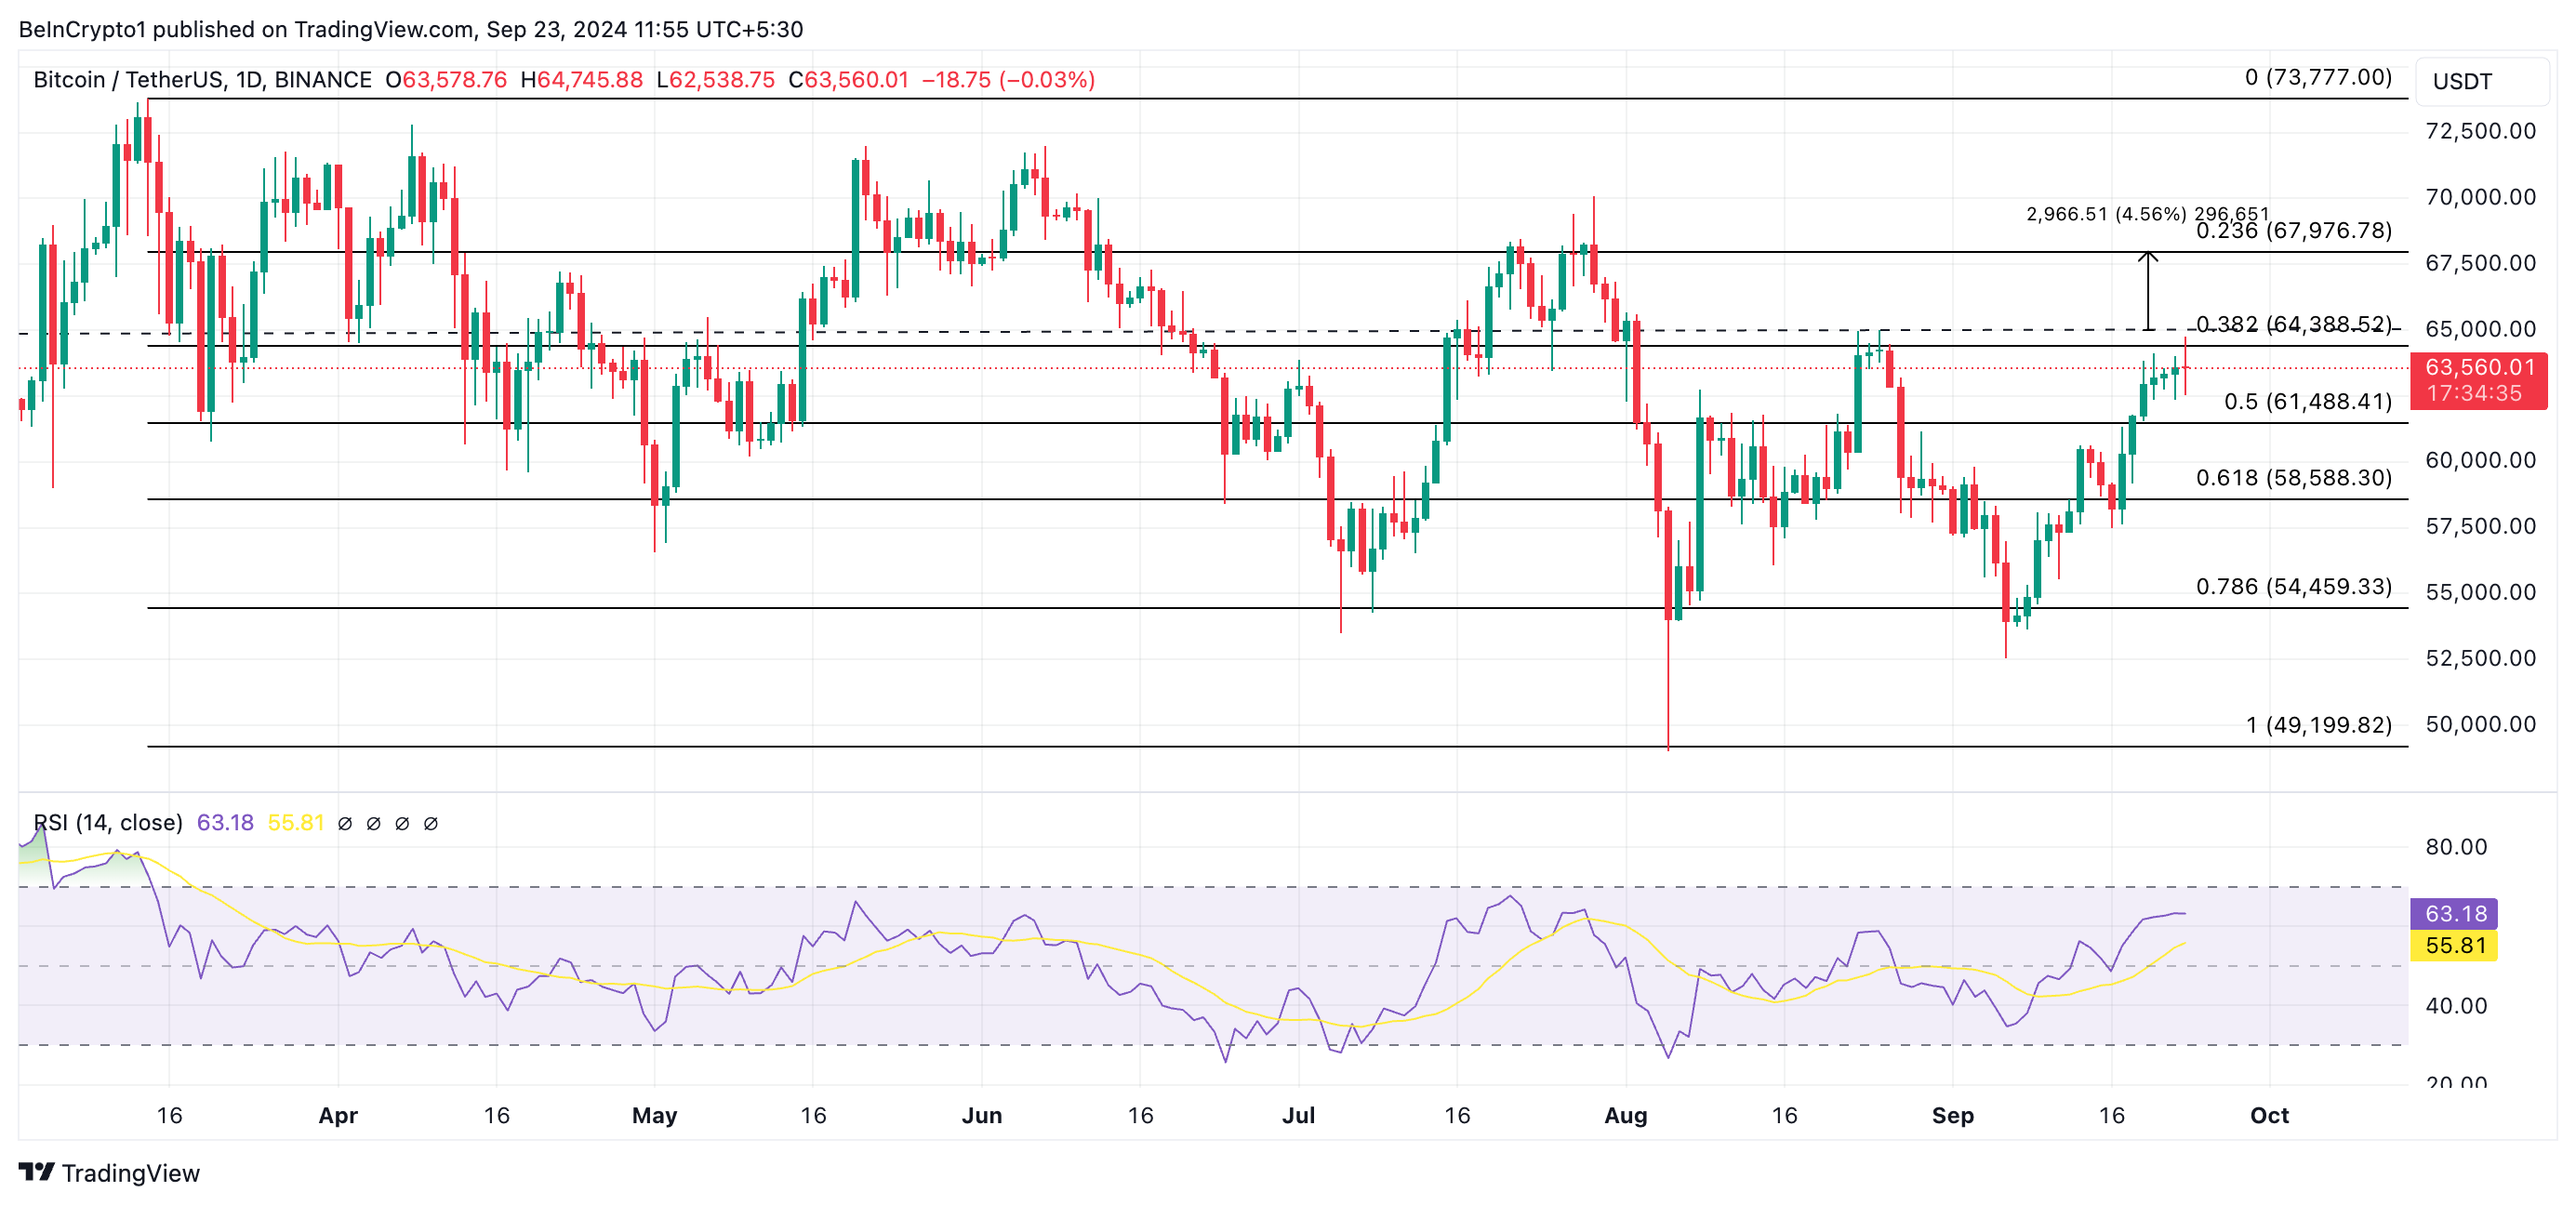This screenshot has width=2576, height=1205.
Task: Click the yellow 55.81 tag on RSI axis
Action: coord(2455,945)
